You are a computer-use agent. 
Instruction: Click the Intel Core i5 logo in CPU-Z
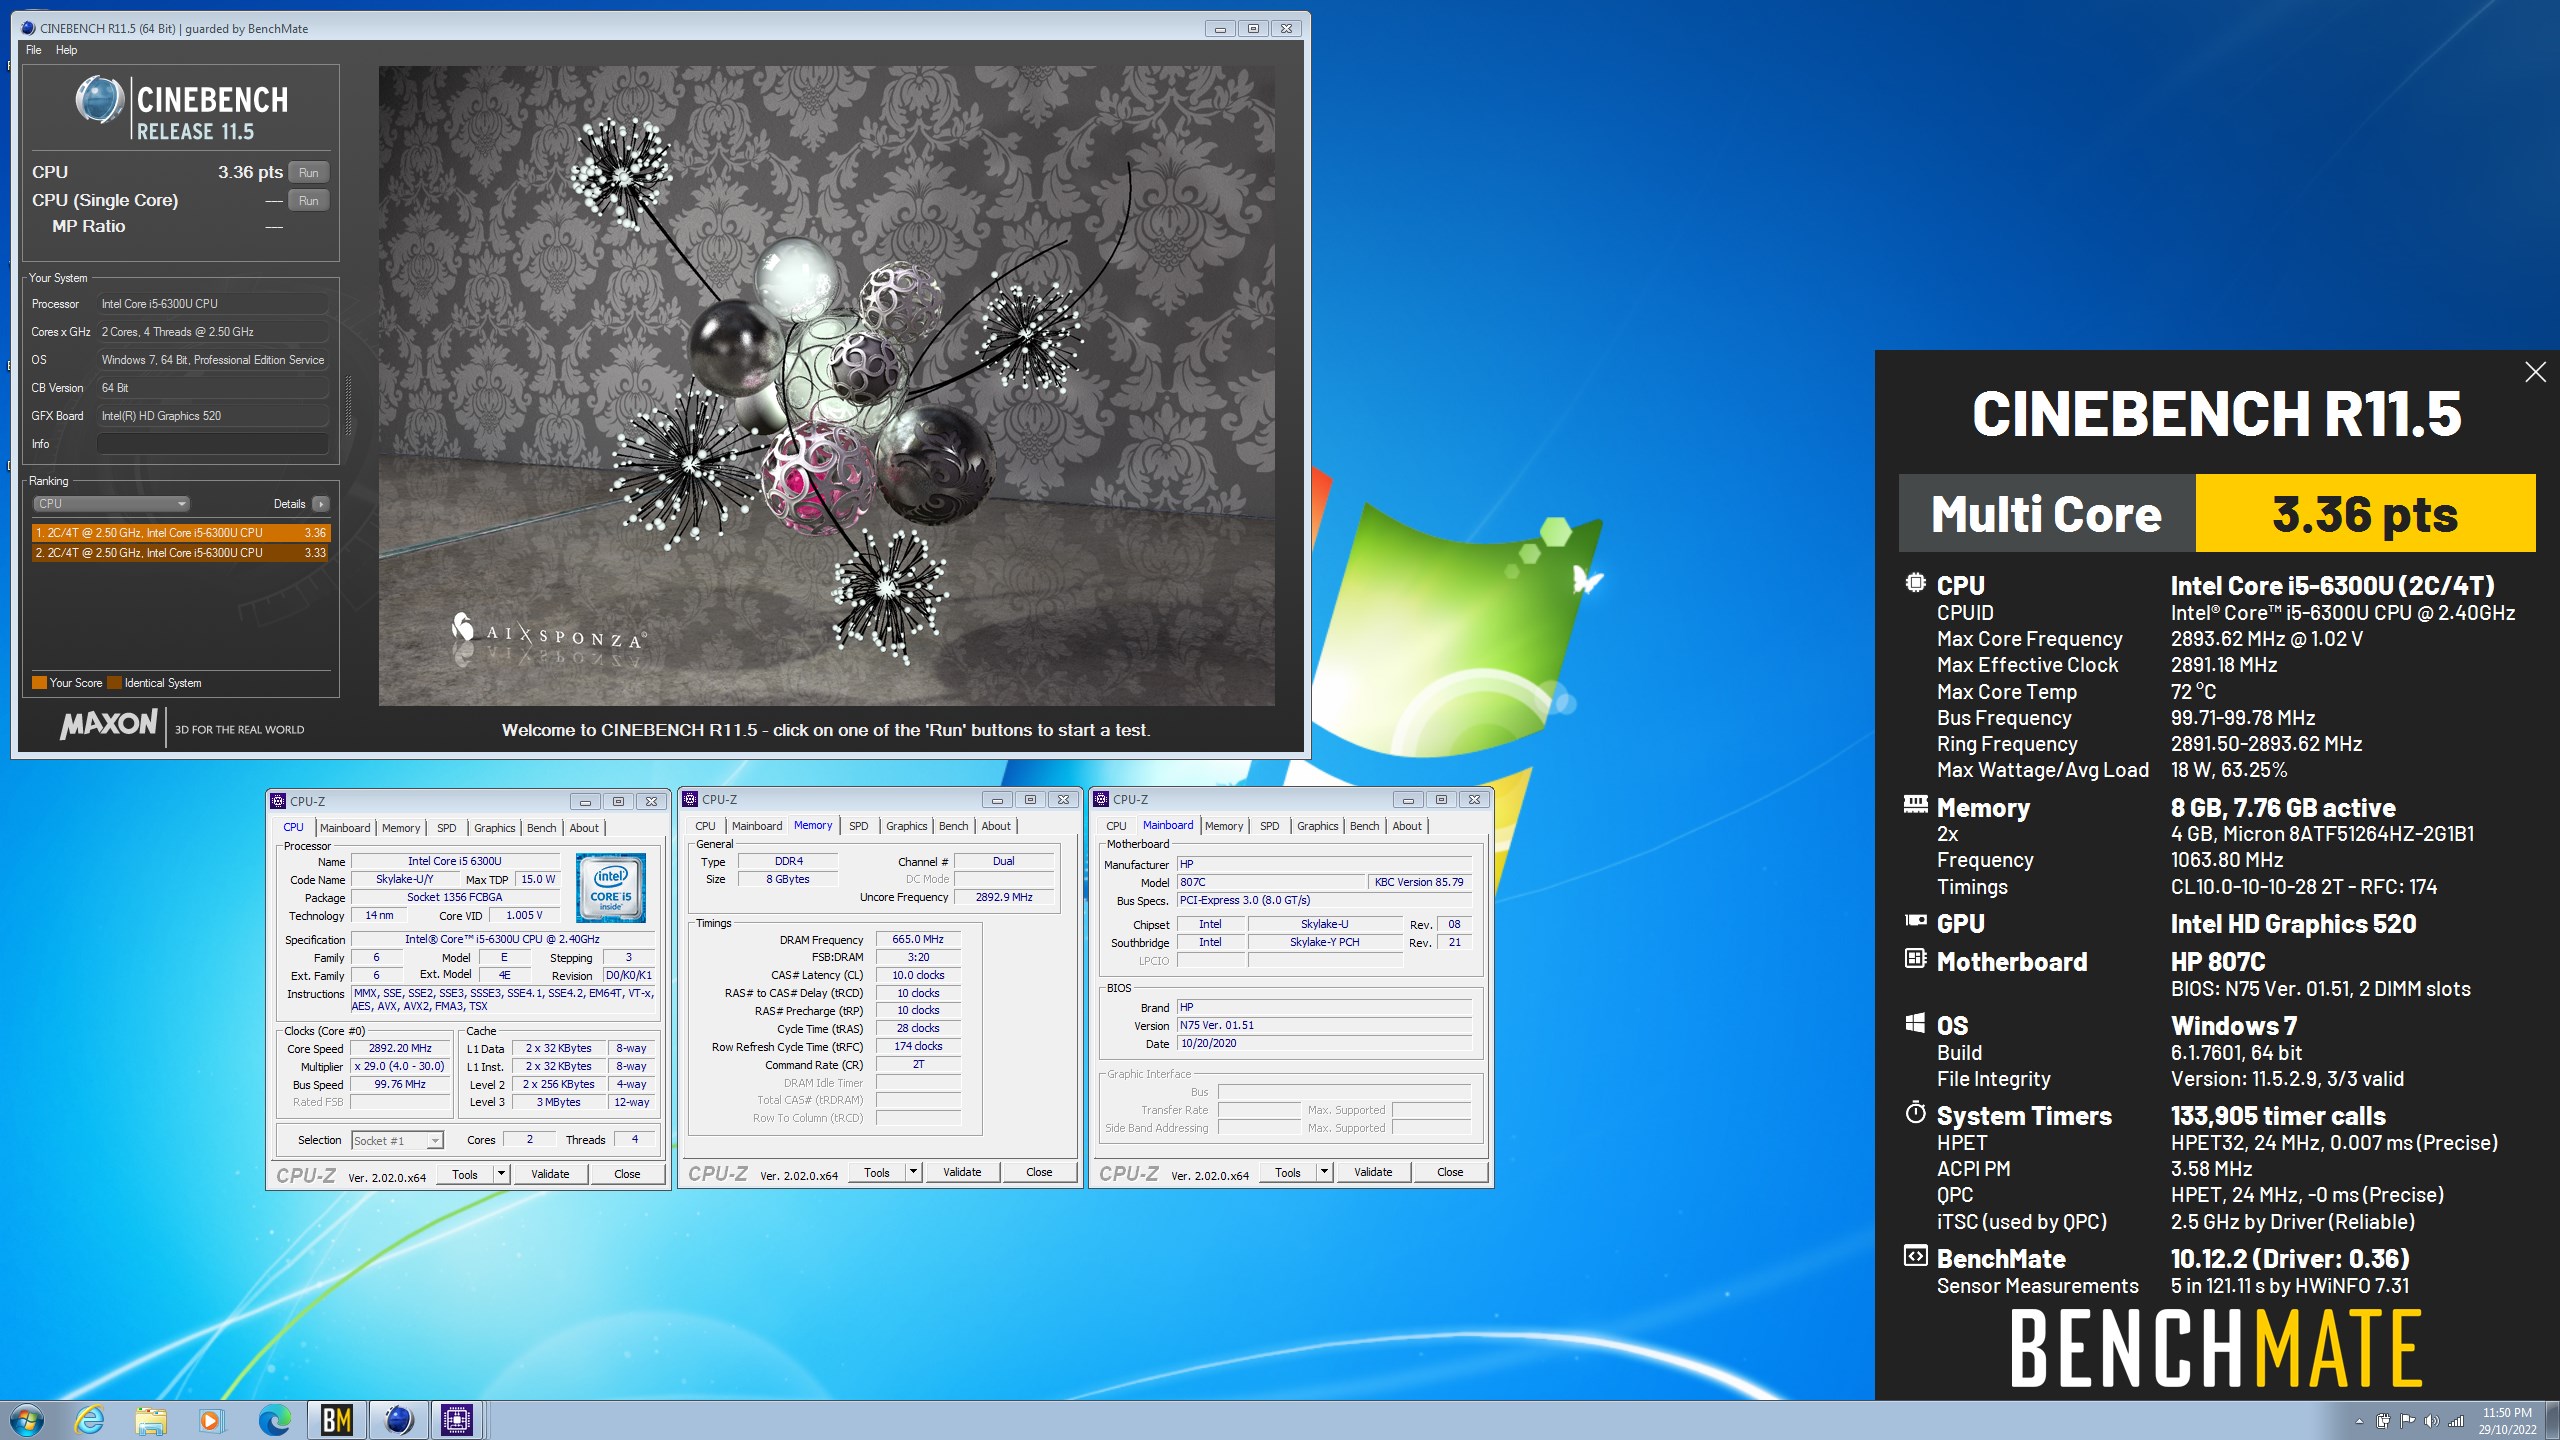pyautogui.click(x=611, y=888)
